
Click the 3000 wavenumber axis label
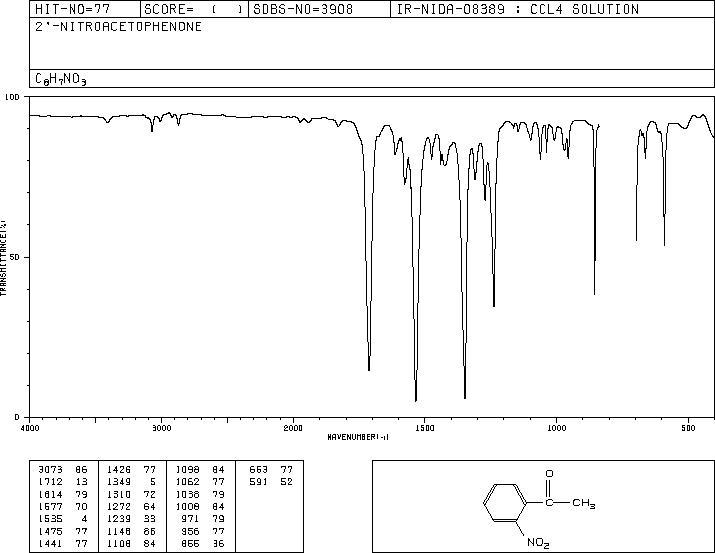pyautogui.click(x=161, y=428)
